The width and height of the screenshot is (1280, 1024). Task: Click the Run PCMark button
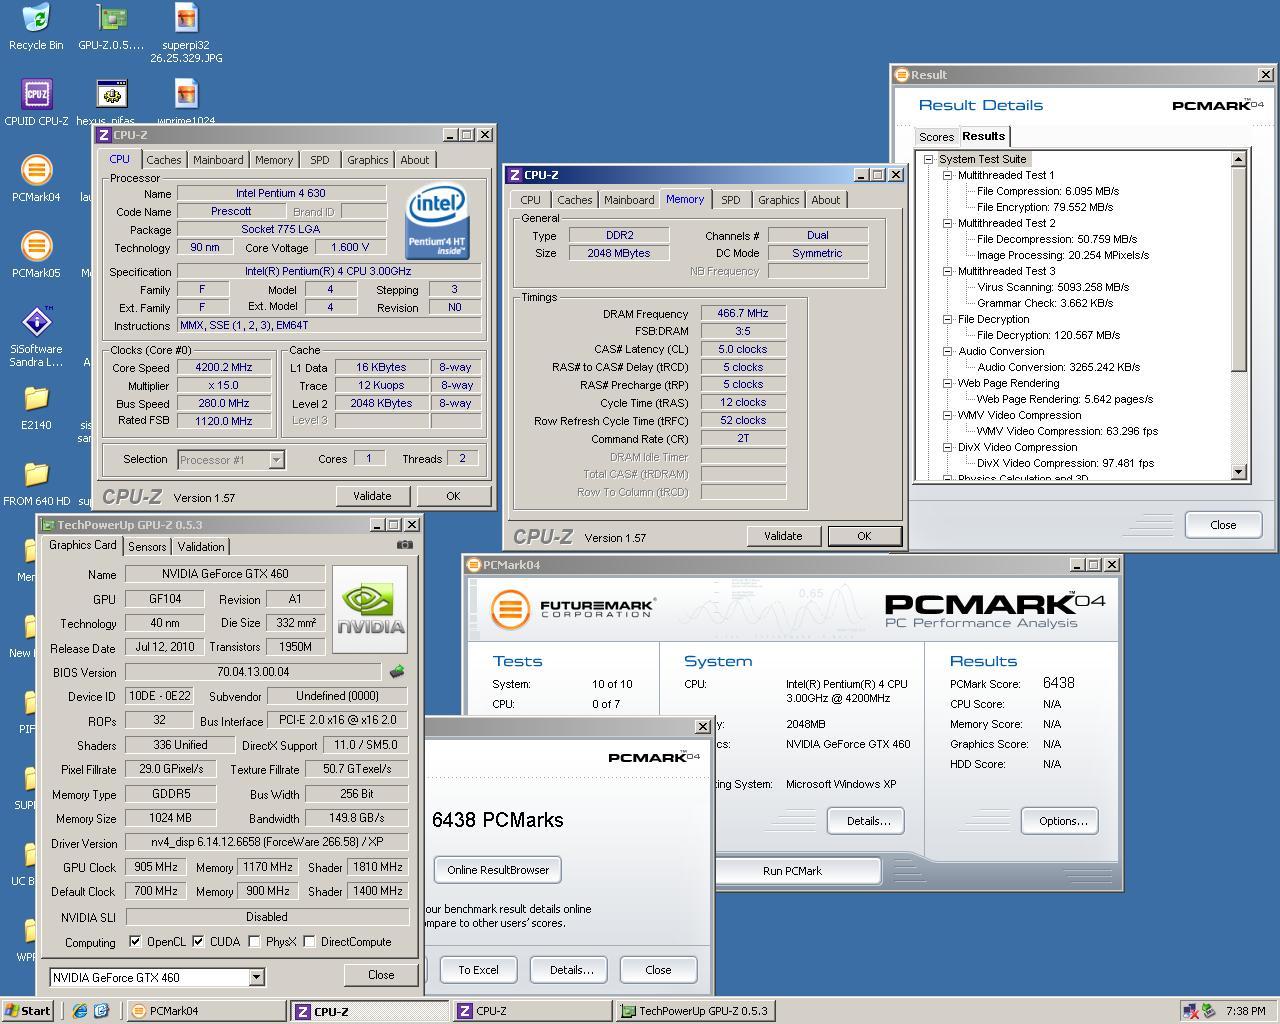(793, 871)
